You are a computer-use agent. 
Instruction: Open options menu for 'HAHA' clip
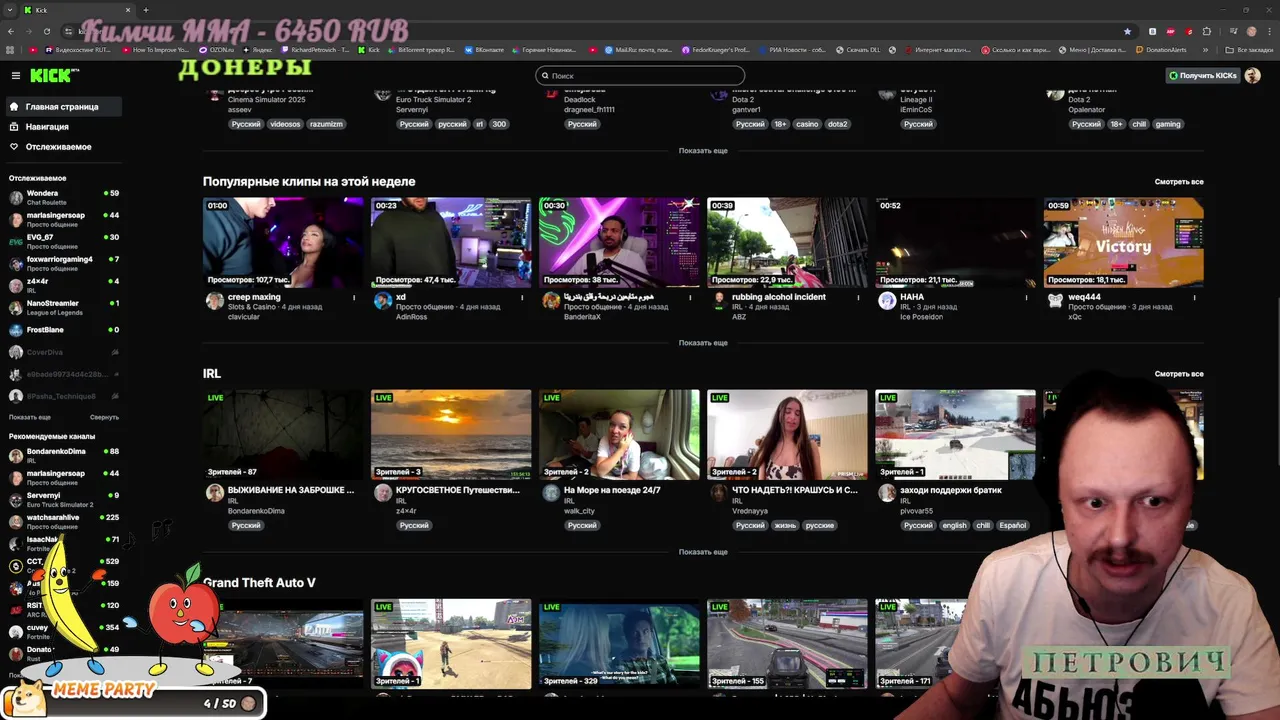(x=1026, y=297)
